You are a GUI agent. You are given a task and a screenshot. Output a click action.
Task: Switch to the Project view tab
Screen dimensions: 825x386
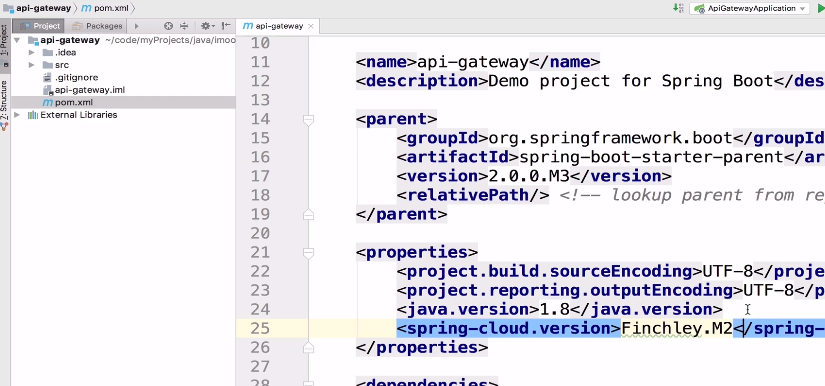coord(37,26)
